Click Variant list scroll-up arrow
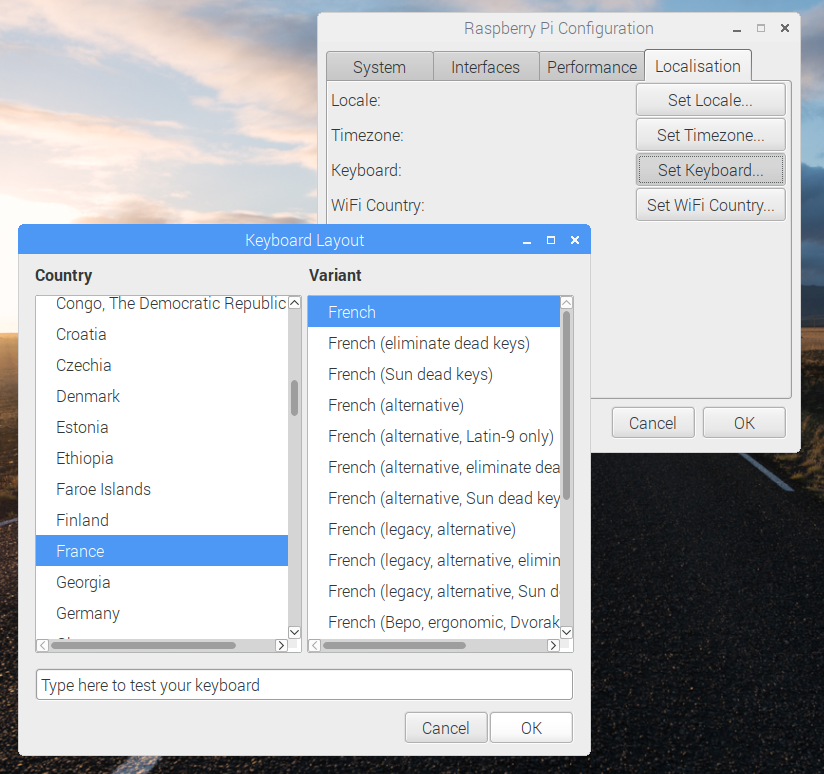Image resolution: width=824 pixels, height=774 pixels. tap(567, 303)
